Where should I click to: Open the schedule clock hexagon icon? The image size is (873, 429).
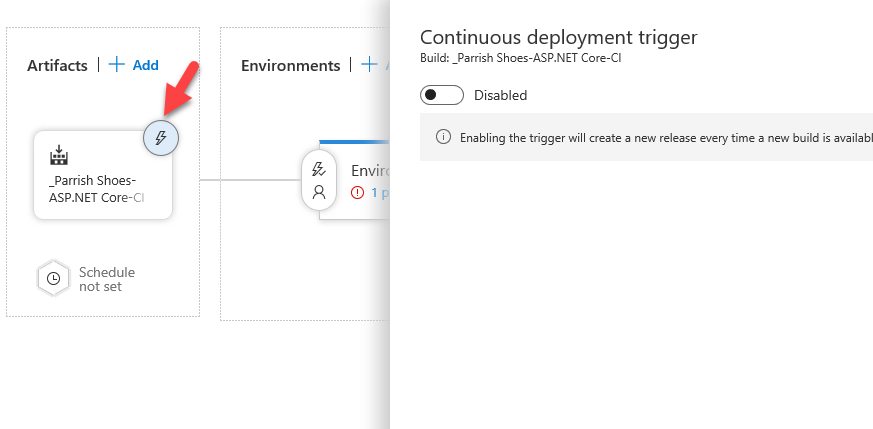[53, 278]
